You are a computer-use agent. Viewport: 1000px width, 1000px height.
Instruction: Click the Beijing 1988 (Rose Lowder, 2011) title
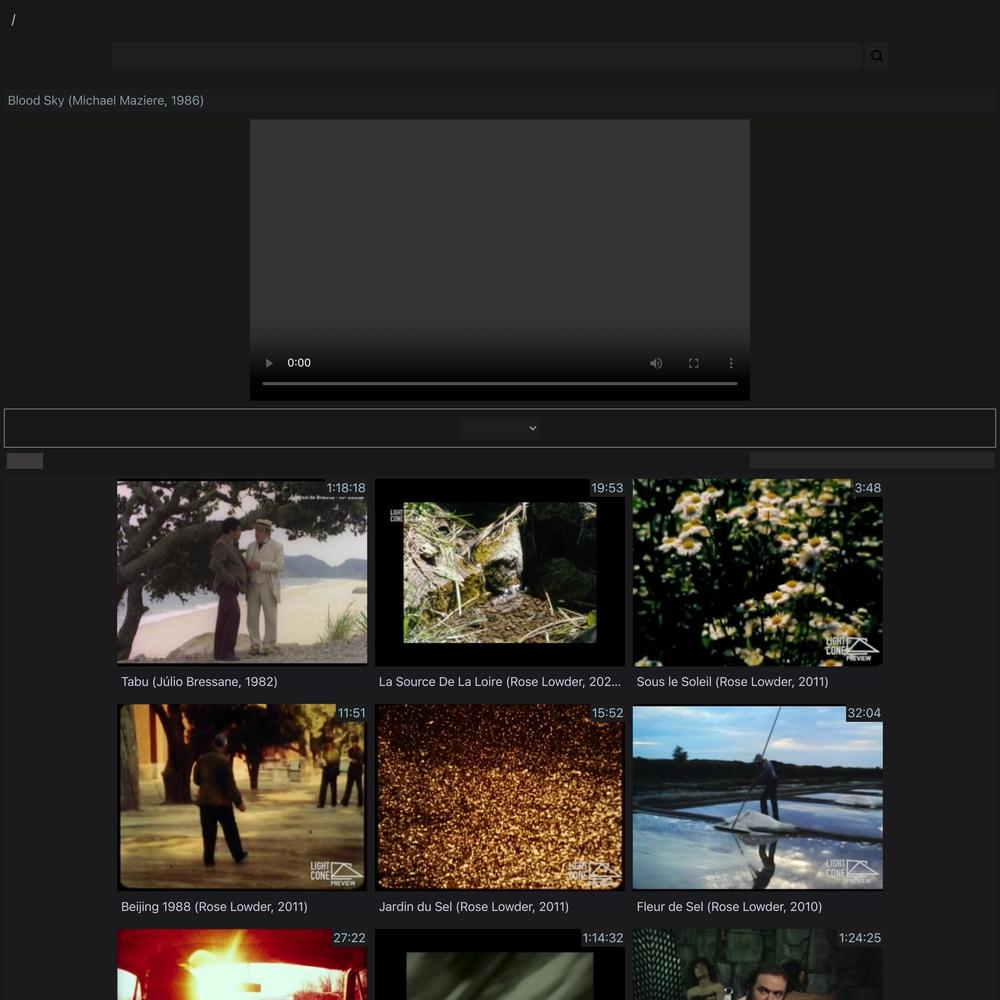214,907
